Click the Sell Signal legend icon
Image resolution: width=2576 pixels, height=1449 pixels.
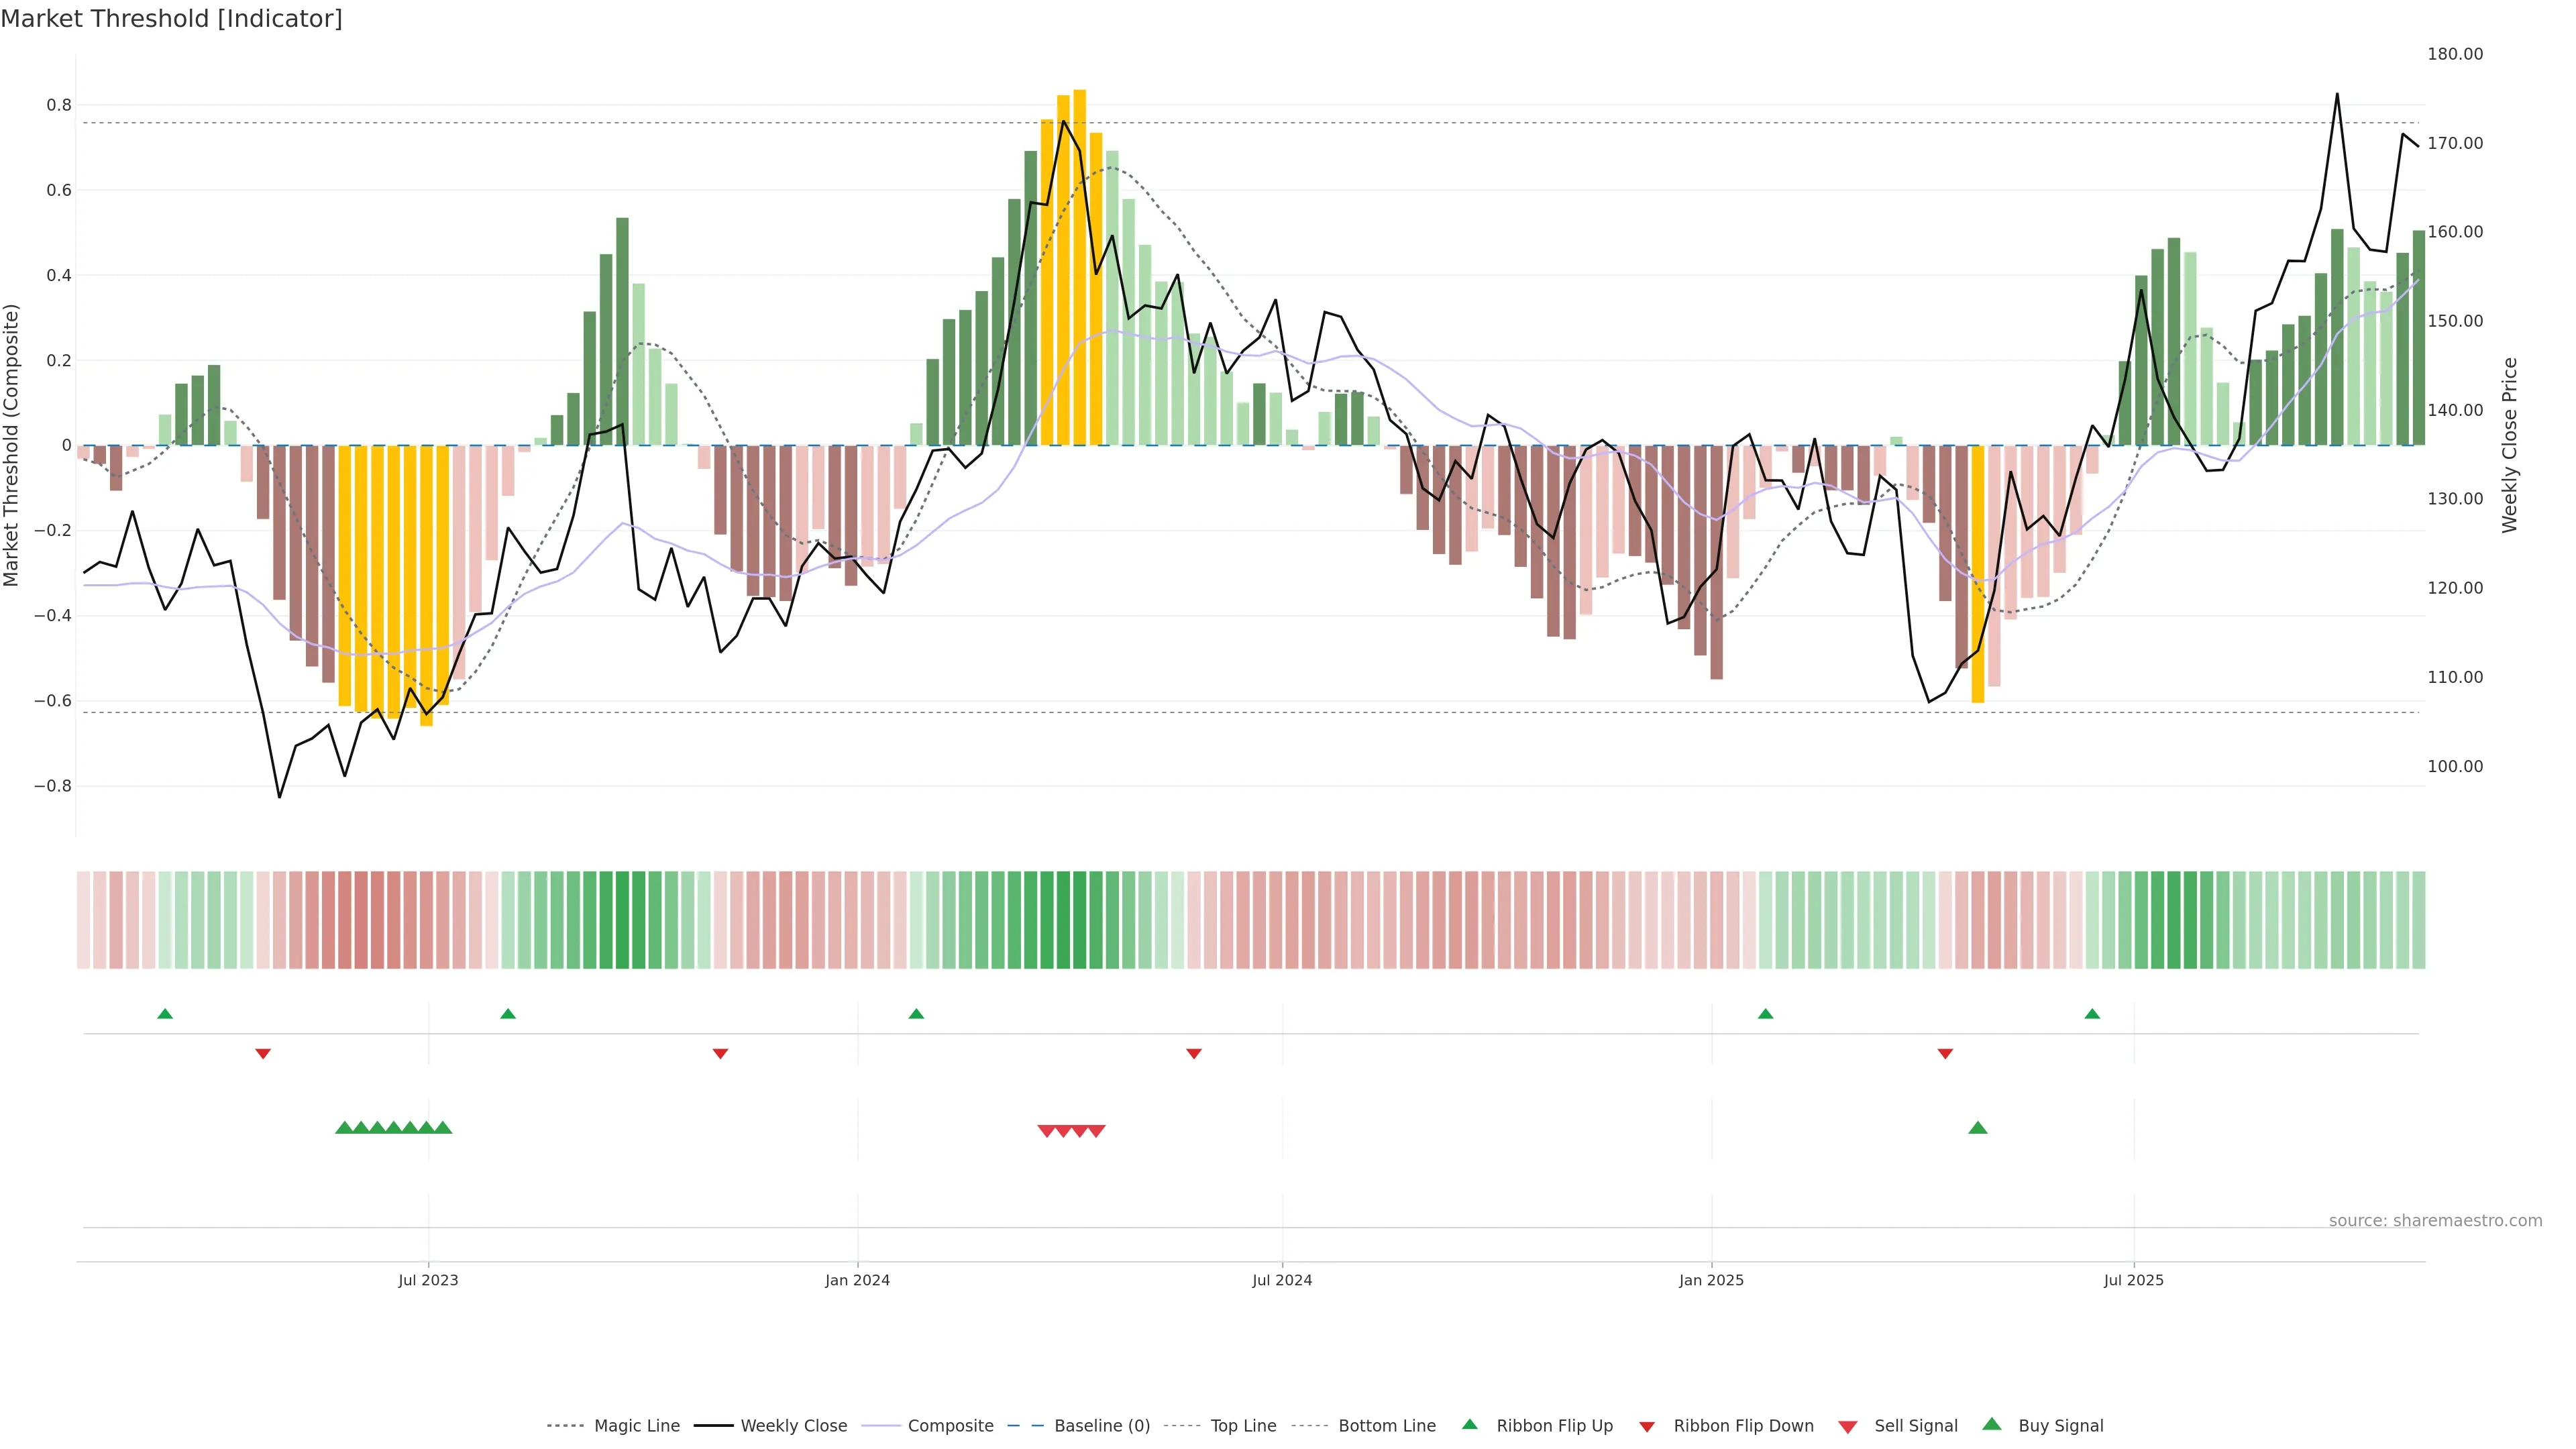pos(1848,1427)
